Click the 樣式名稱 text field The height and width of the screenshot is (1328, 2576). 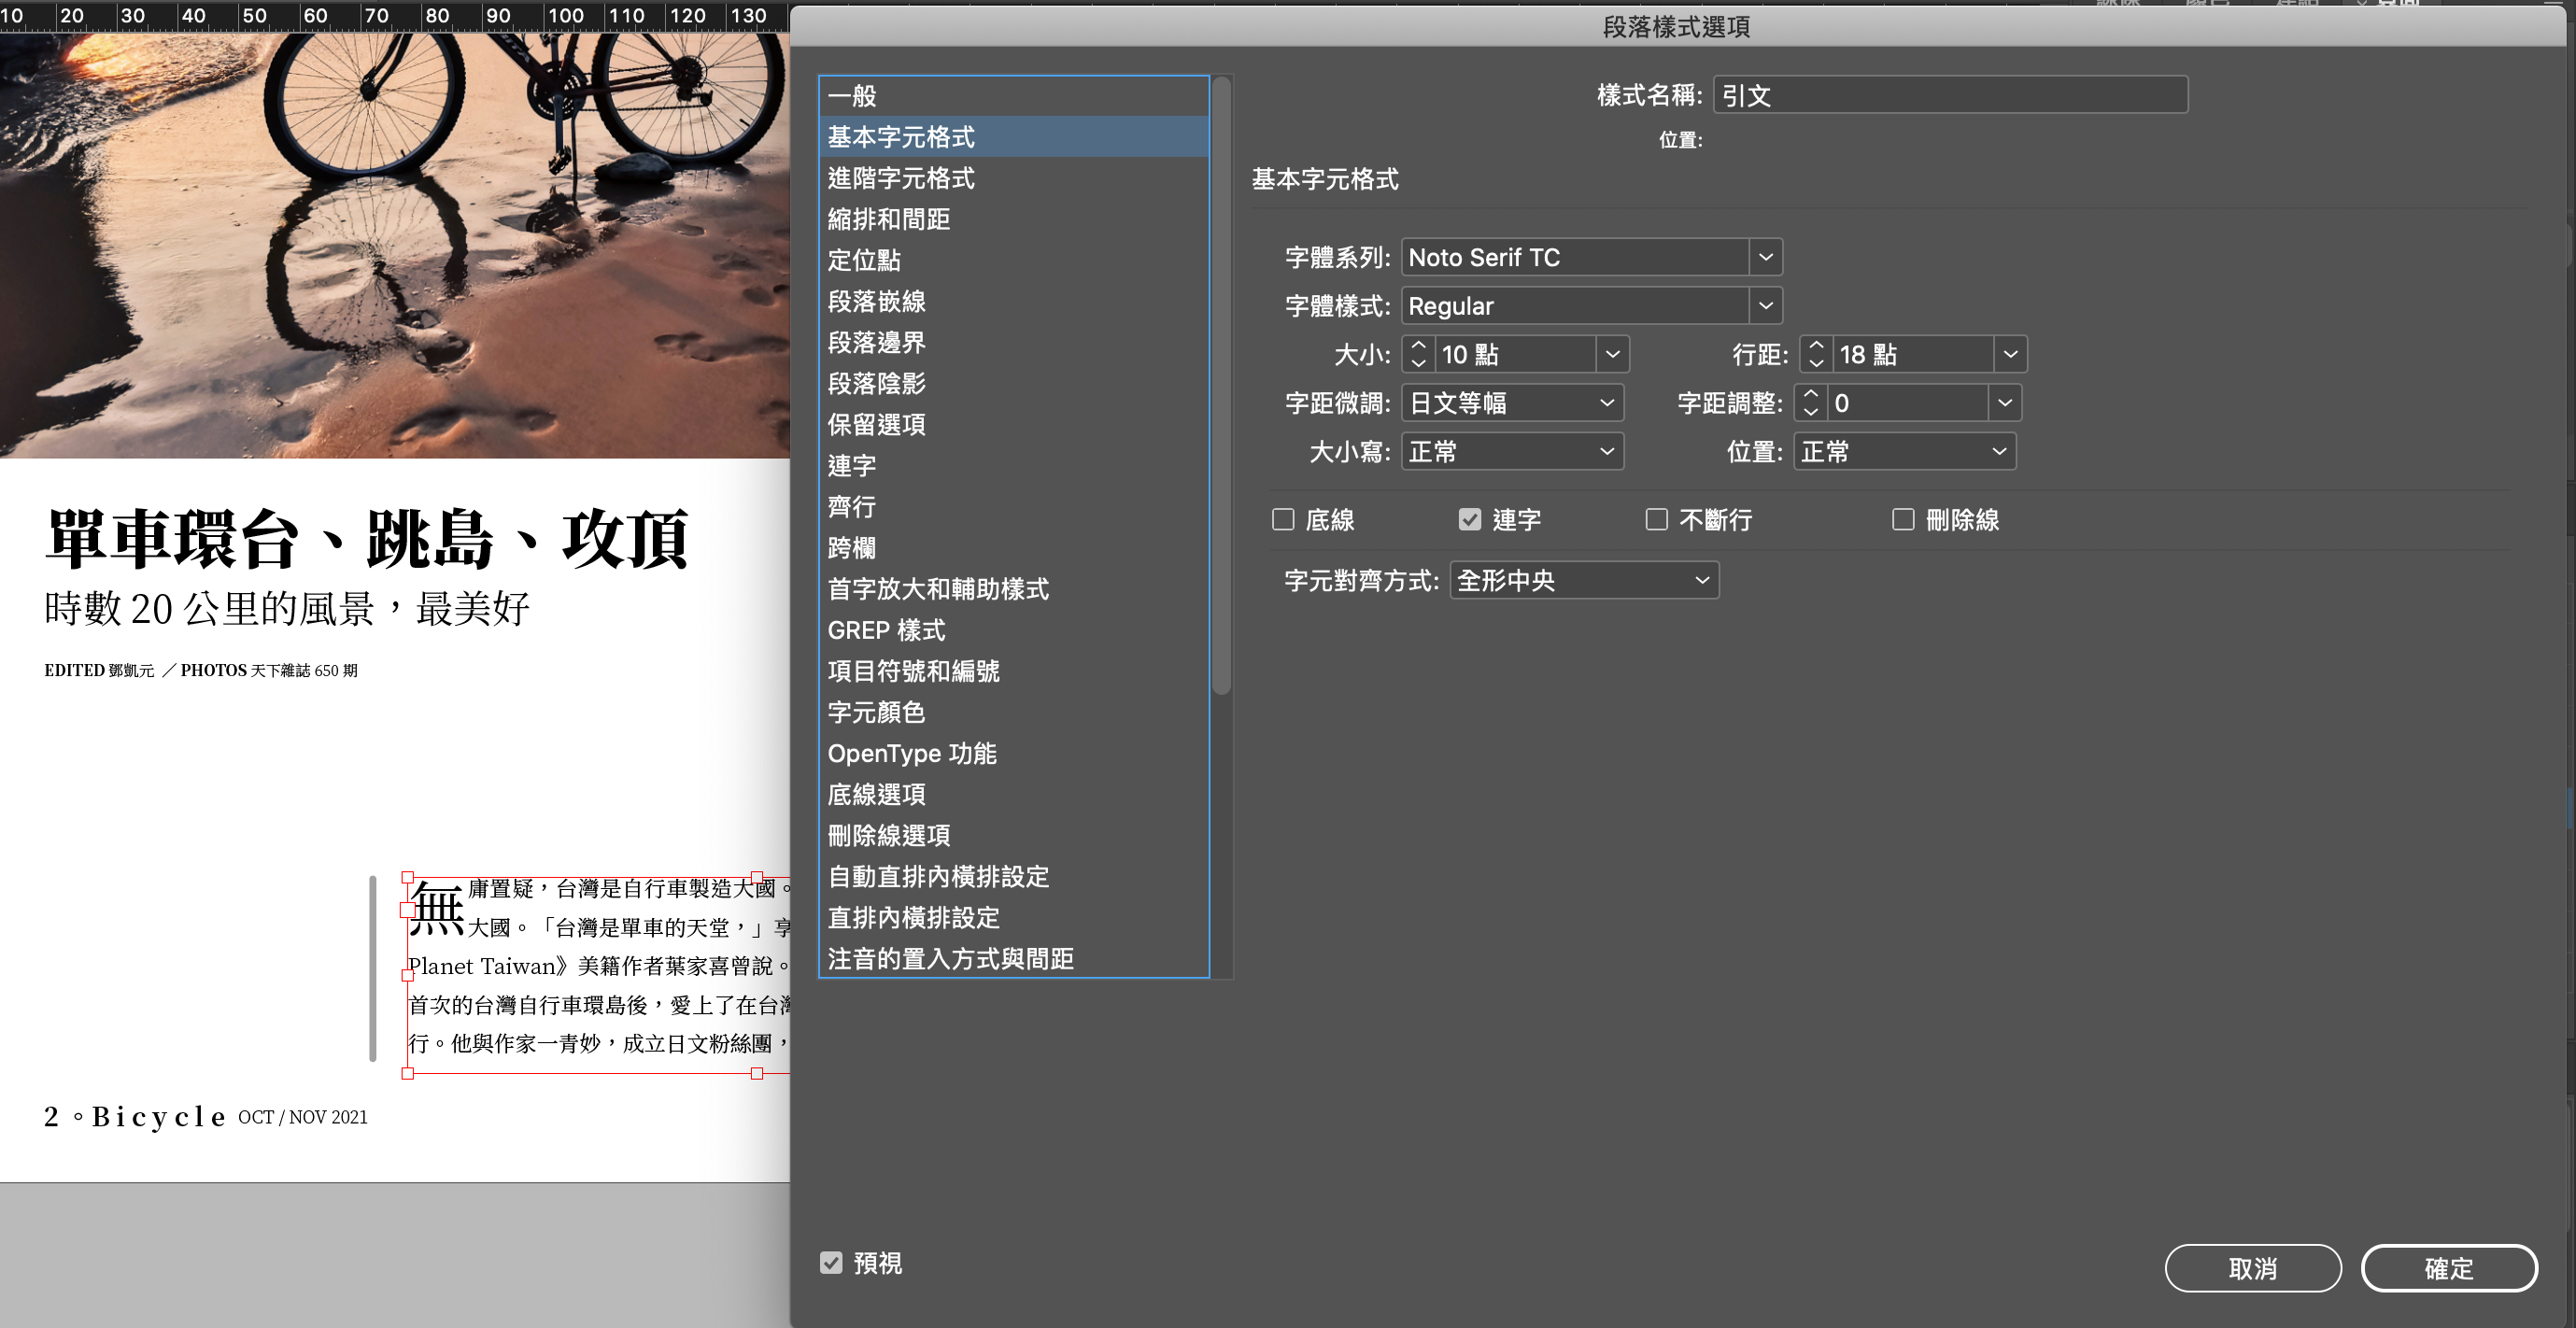coord(1950,95)
